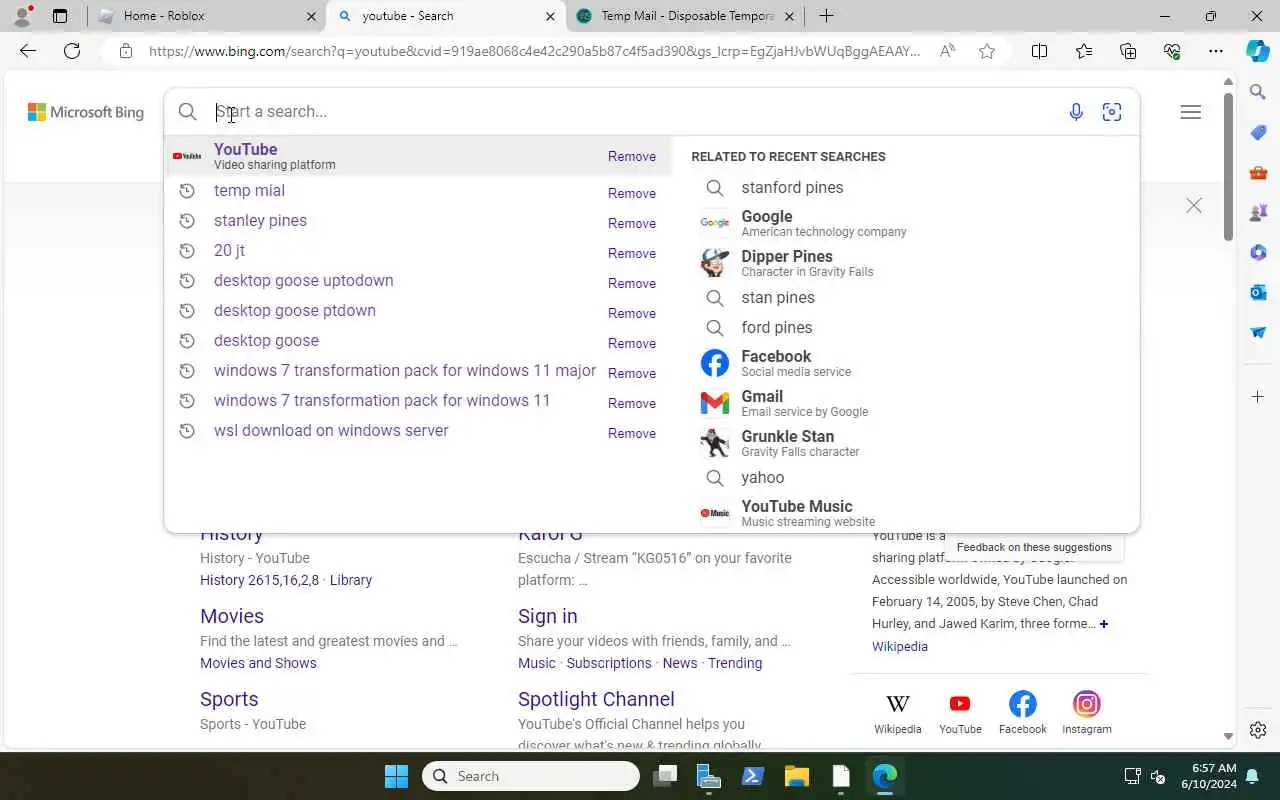Close the panel with X button
The height and width of the screenshot is (800, 1280).
click(1194, 206)
